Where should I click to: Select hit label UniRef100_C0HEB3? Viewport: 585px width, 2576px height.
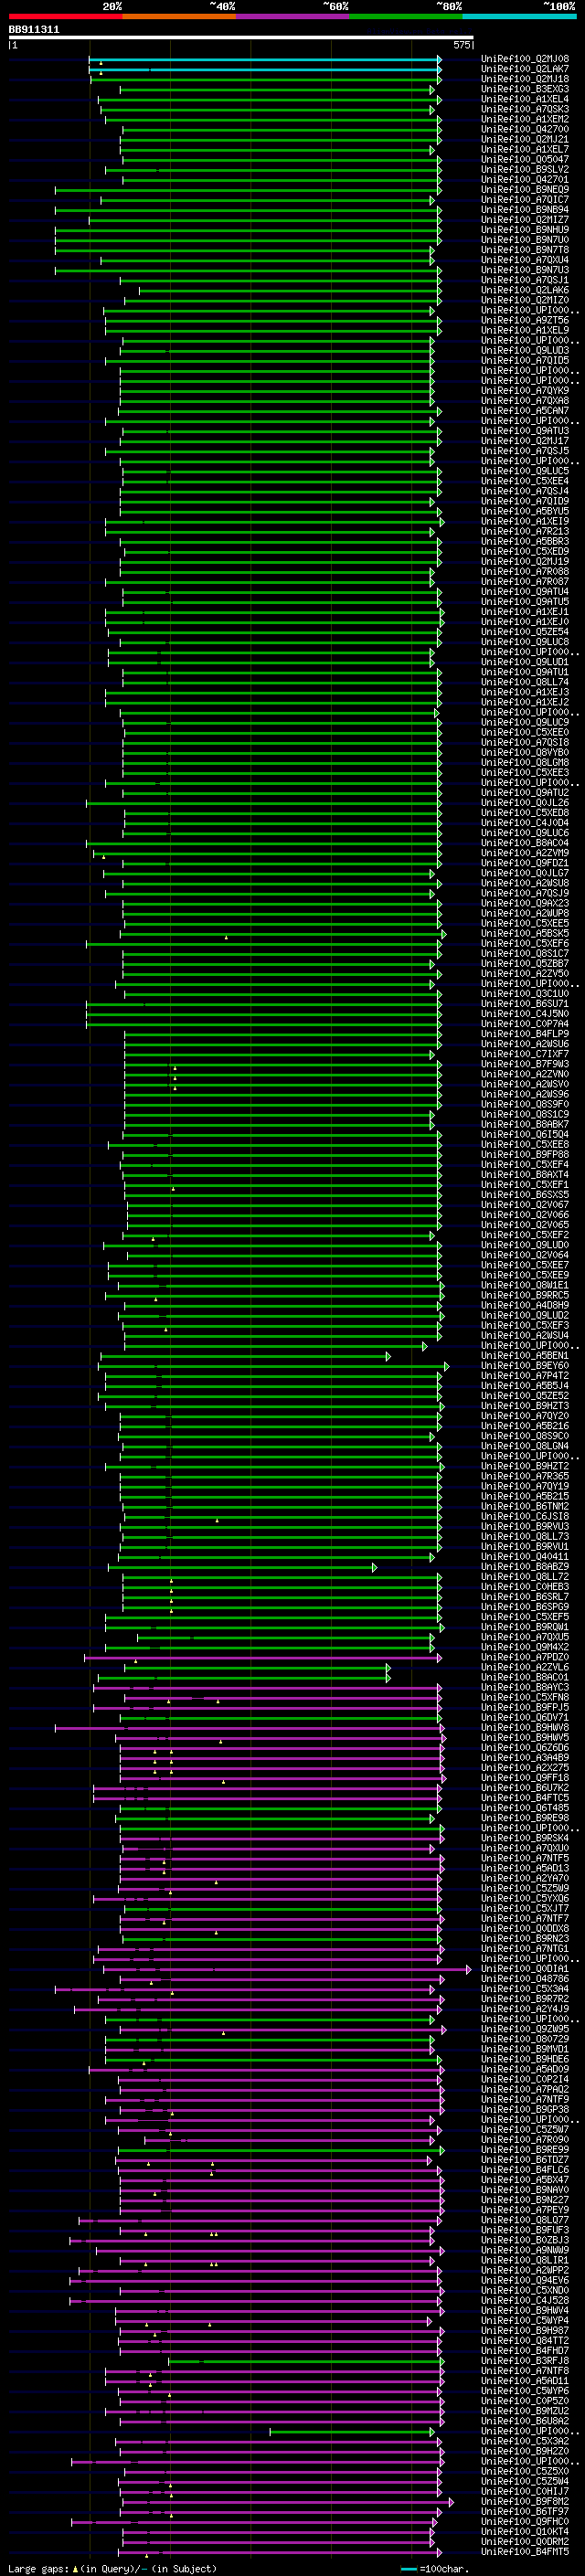(525, 1587)
